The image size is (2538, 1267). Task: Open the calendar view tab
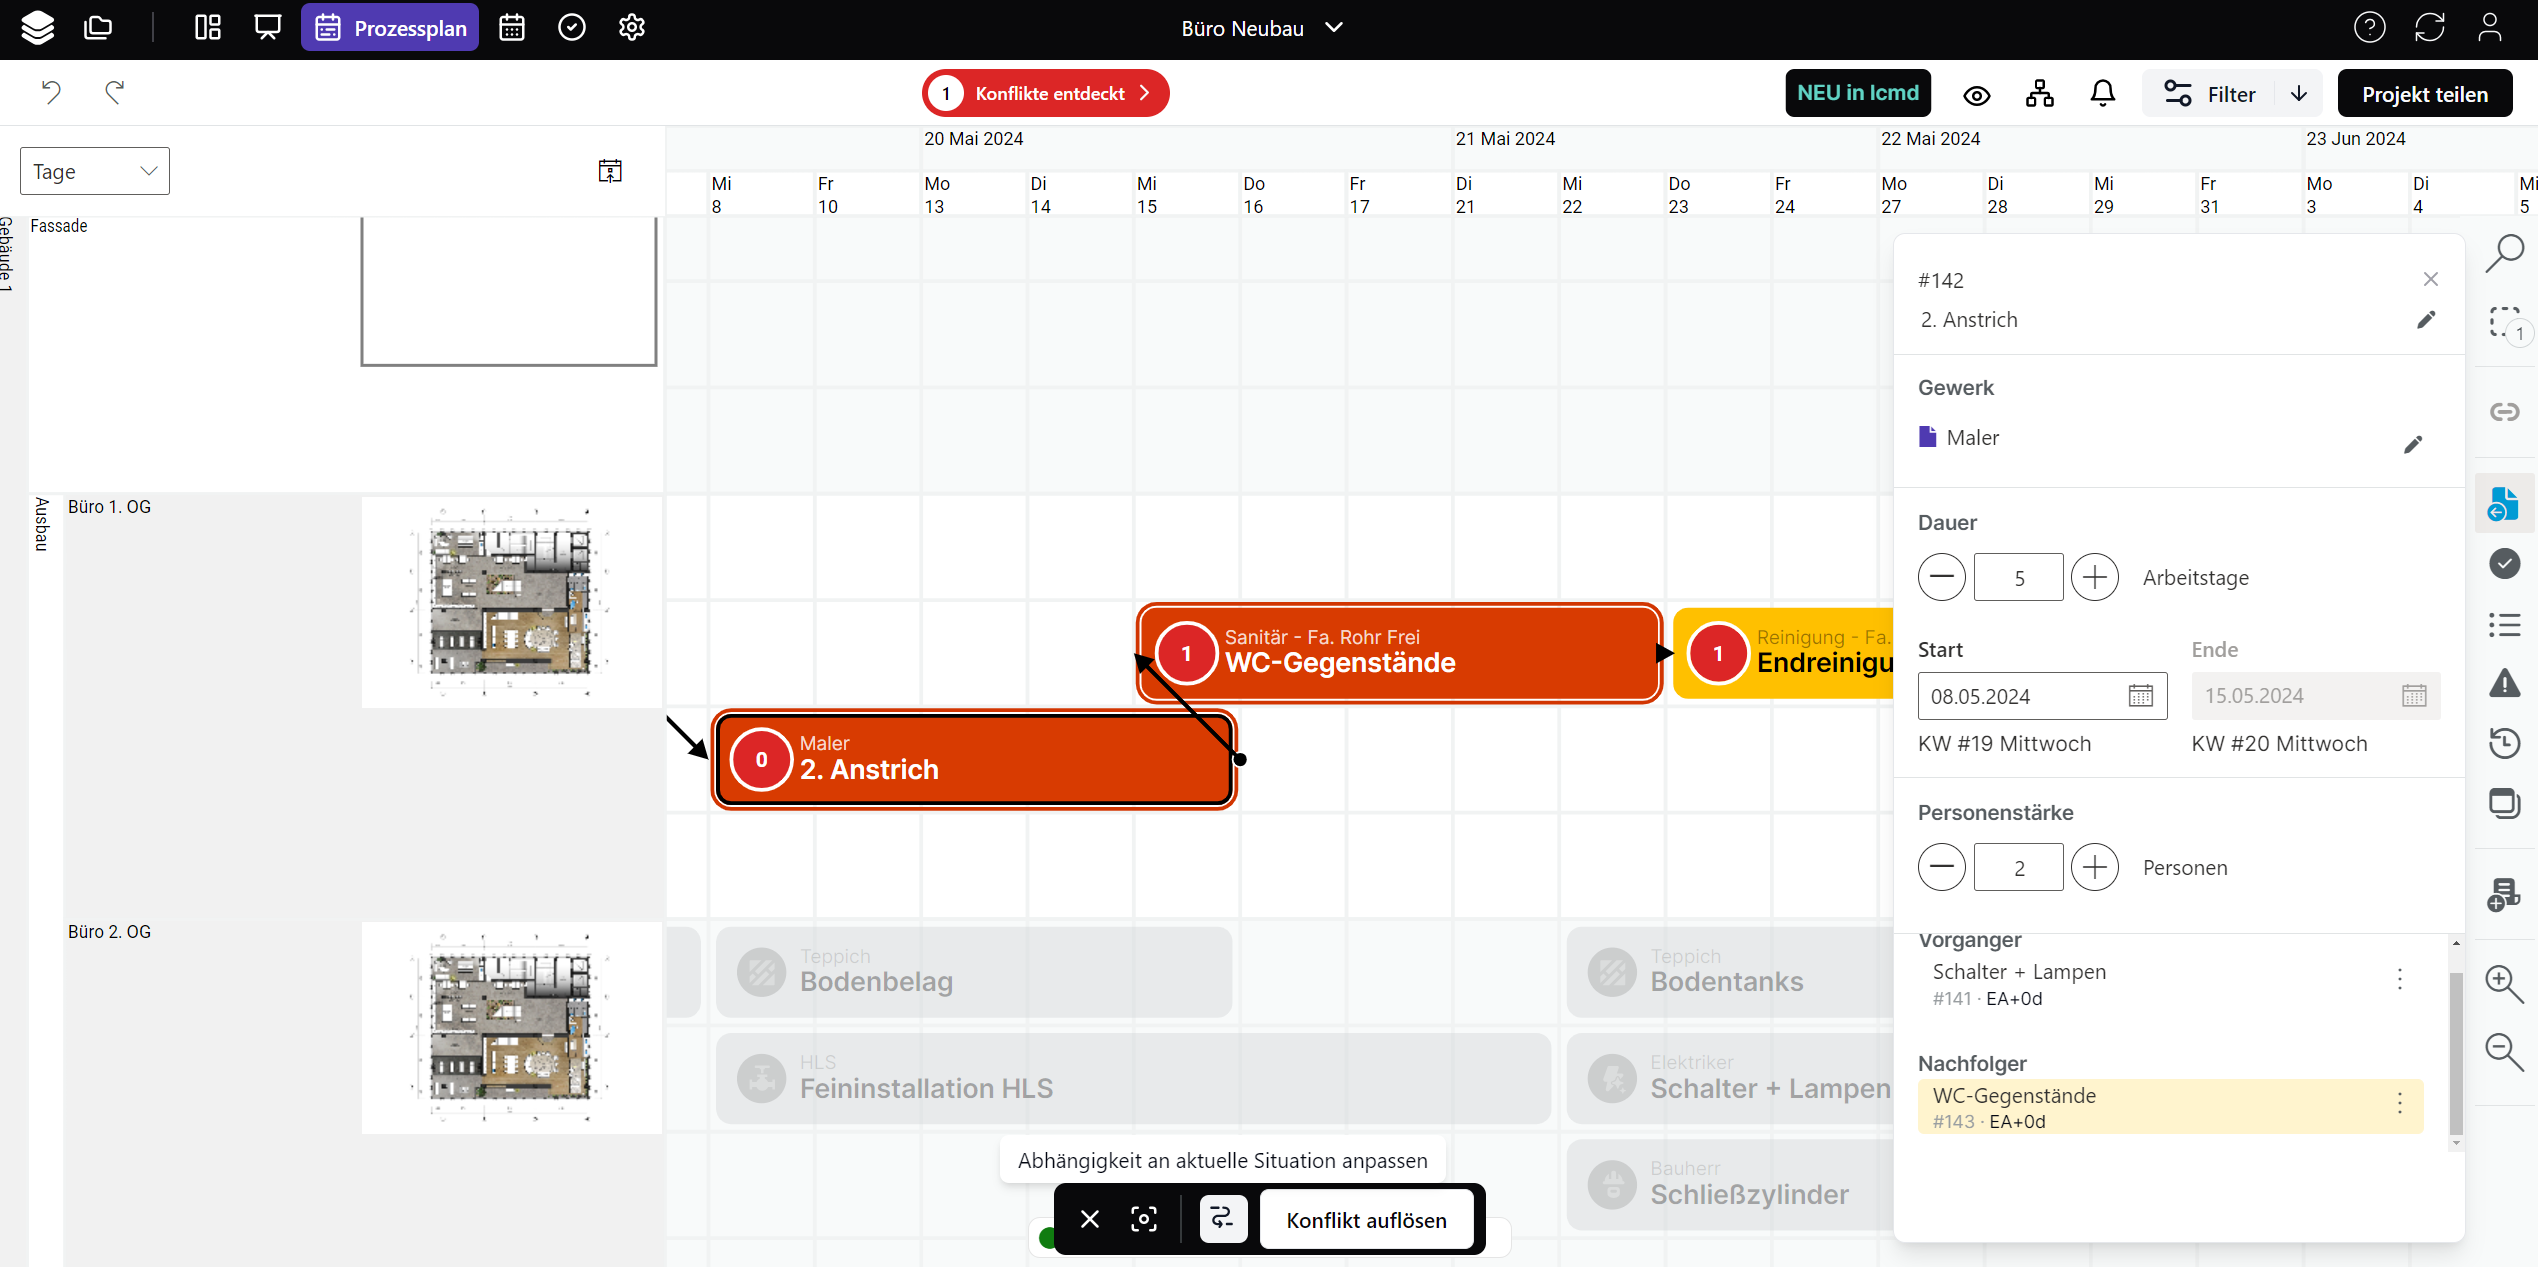tap(512, 28)
